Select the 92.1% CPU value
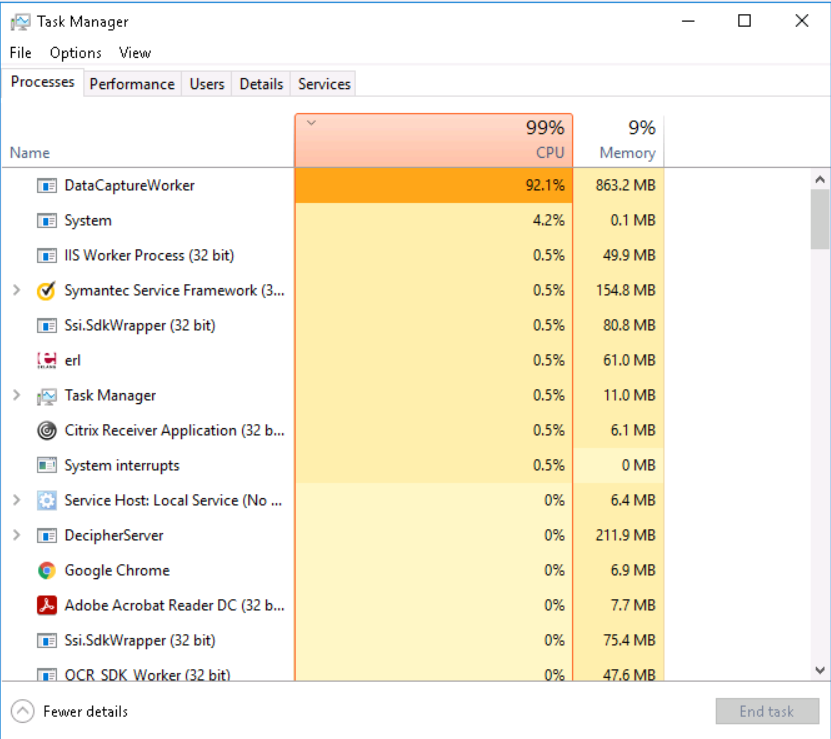This screenshot has width=831, height=739. 545,186
